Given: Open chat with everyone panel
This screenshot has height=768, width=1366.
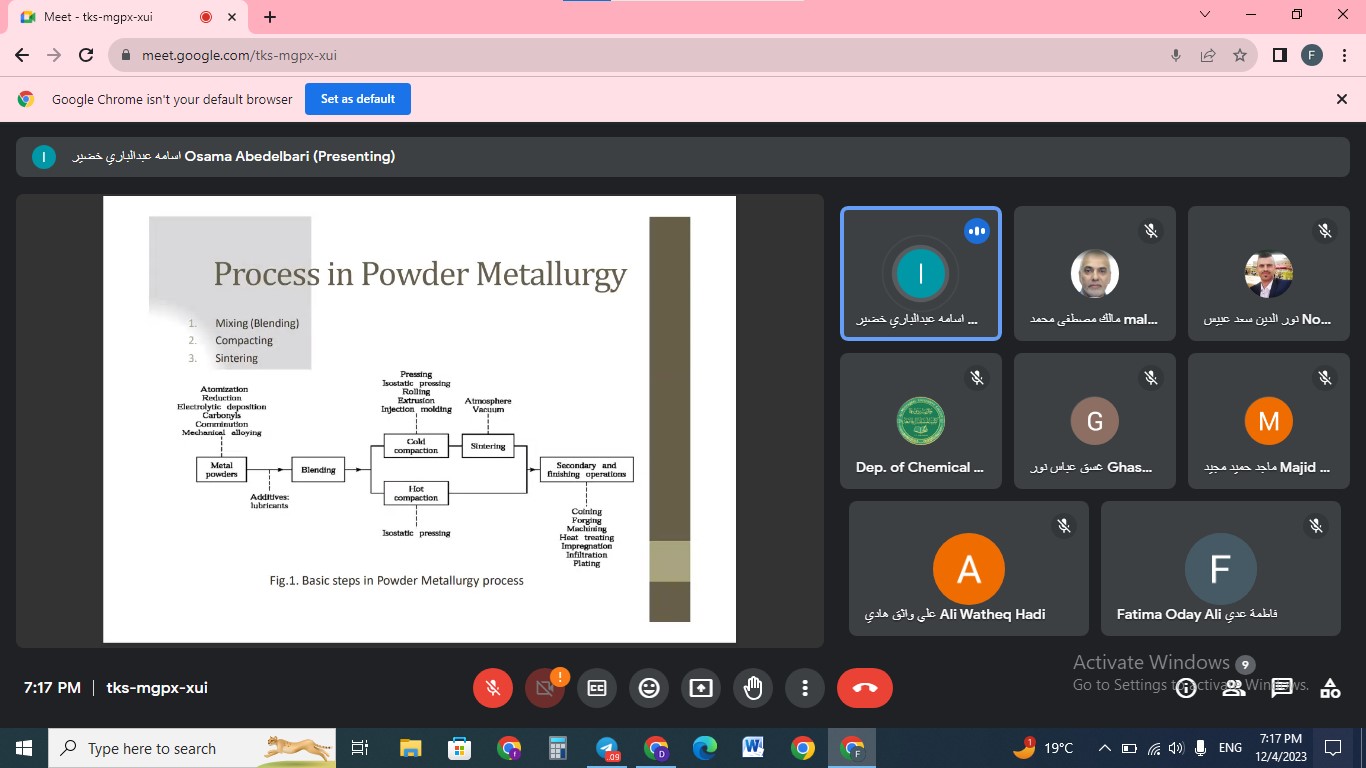Looking at the screenshot, I should 1282,688.
